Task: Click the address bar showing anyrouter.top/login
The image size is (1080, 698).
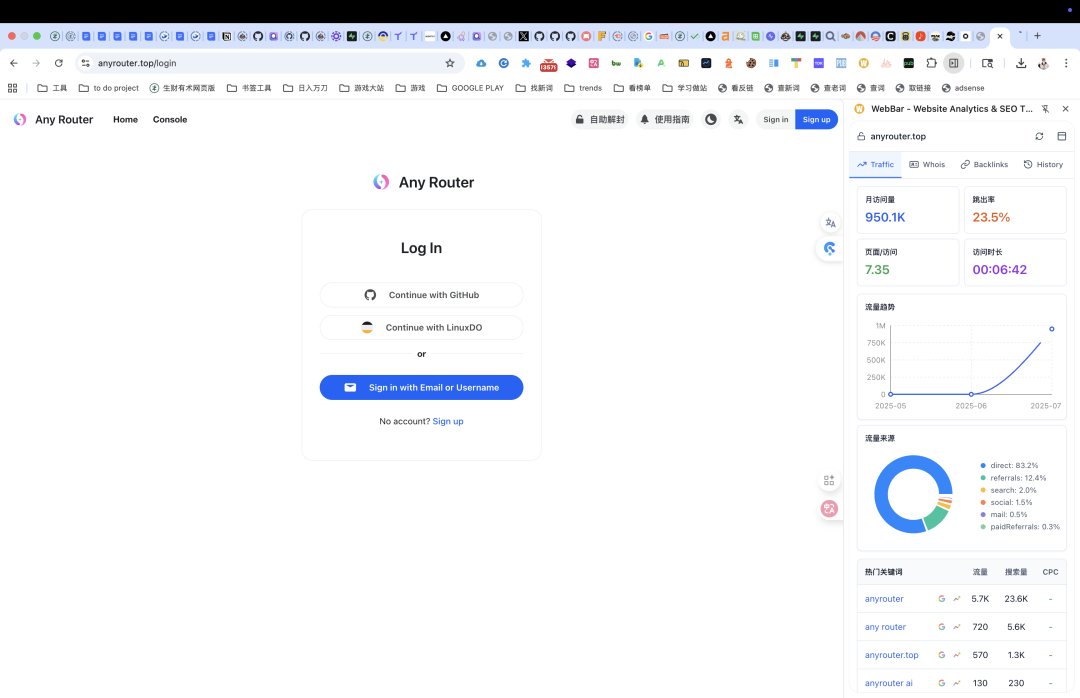Action: (269, 63)
